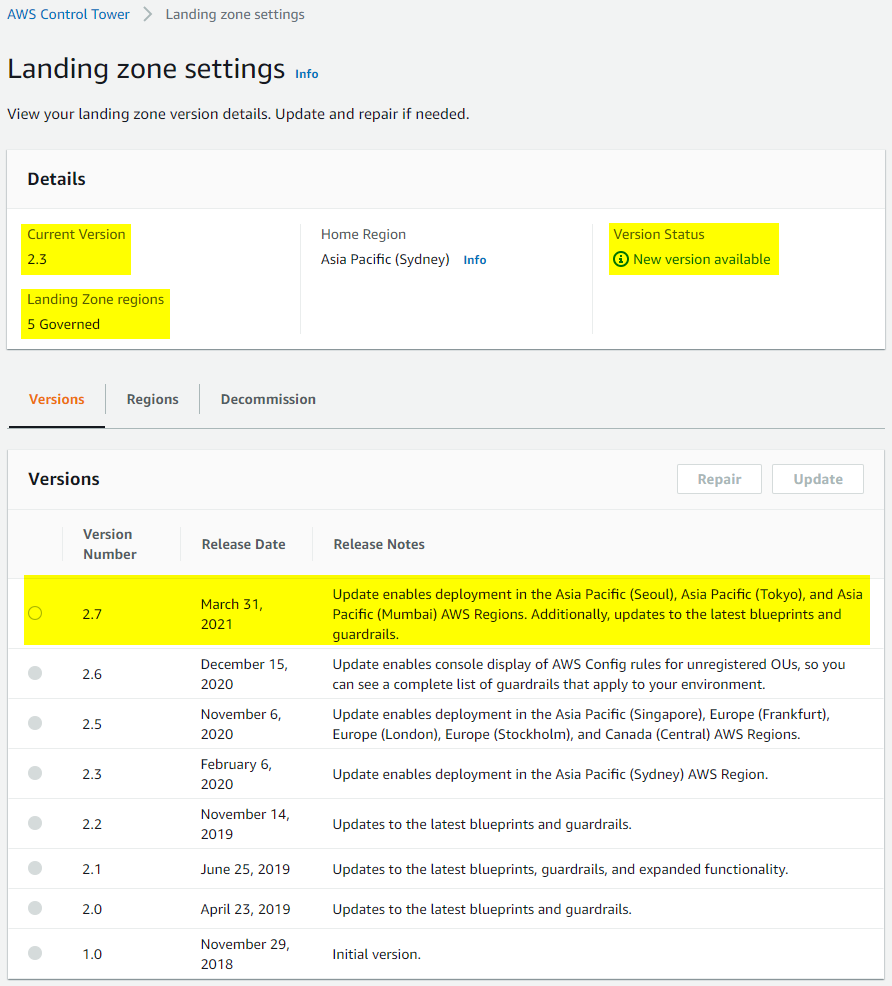Viewport: 892px width, 986px height.
Task: Click version number 2.7 cell
Action: 92,614
